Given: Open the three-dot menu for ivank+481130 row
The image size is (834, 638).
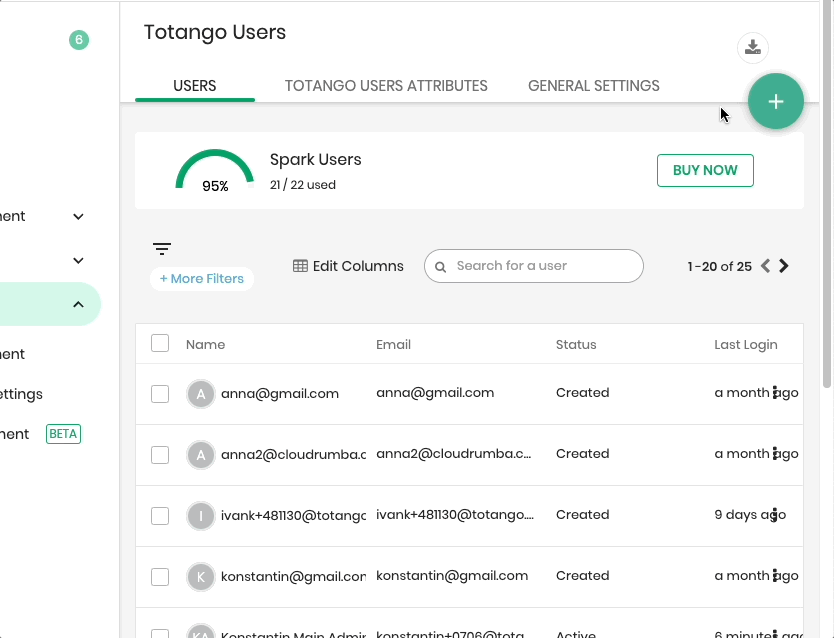Looking at the screenshot, I should [x=775, y=515].
